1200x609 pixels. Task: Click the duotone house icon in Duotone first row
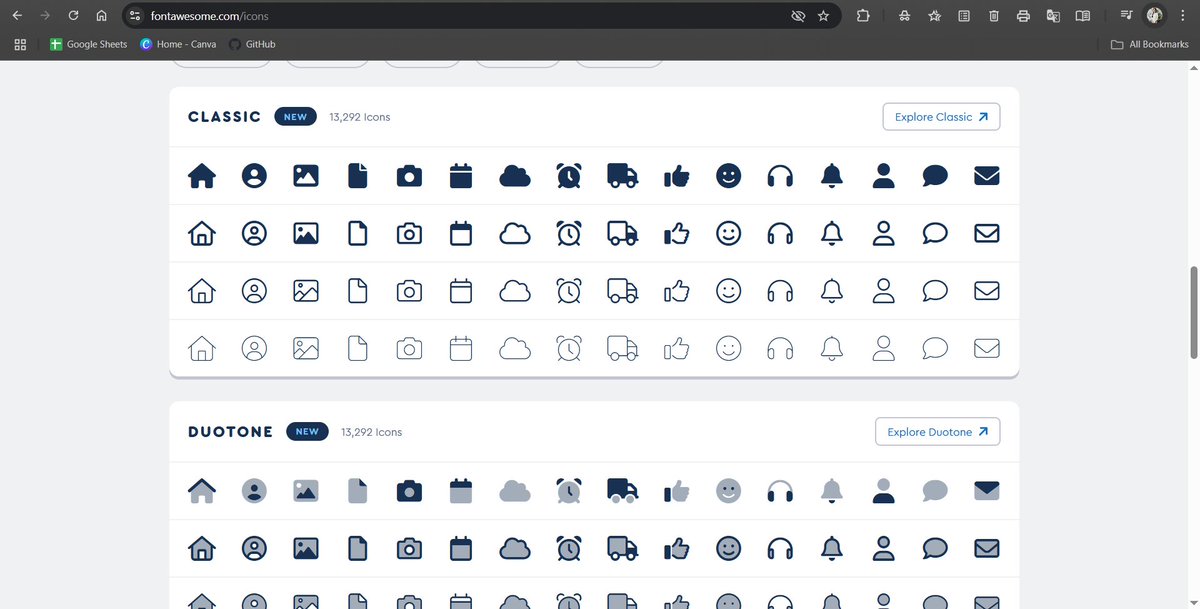tap(202, 491)
